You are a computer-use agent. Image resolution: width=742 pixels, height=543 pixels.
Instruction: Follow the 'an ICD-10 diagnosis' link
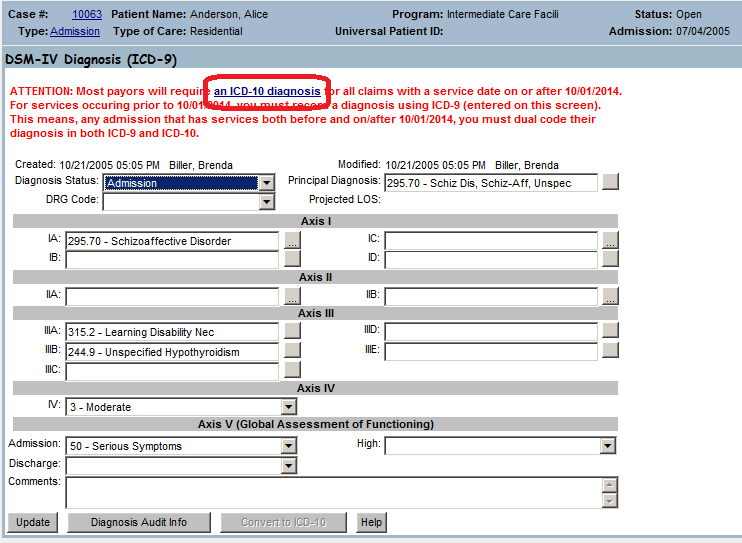point(267,91)
